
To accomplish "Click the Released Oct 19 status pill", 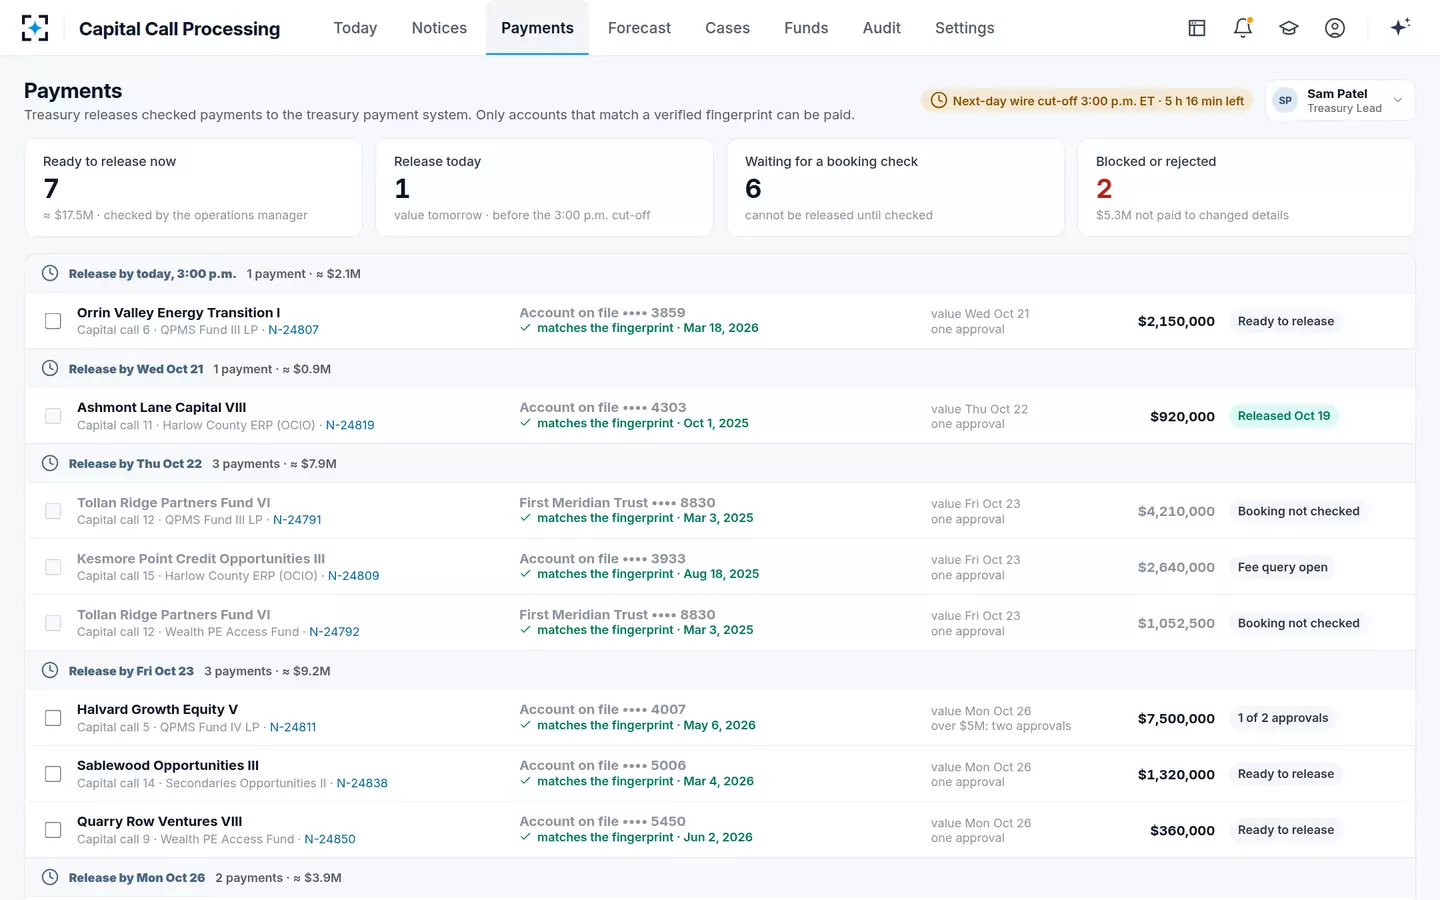I will 1284,416.
